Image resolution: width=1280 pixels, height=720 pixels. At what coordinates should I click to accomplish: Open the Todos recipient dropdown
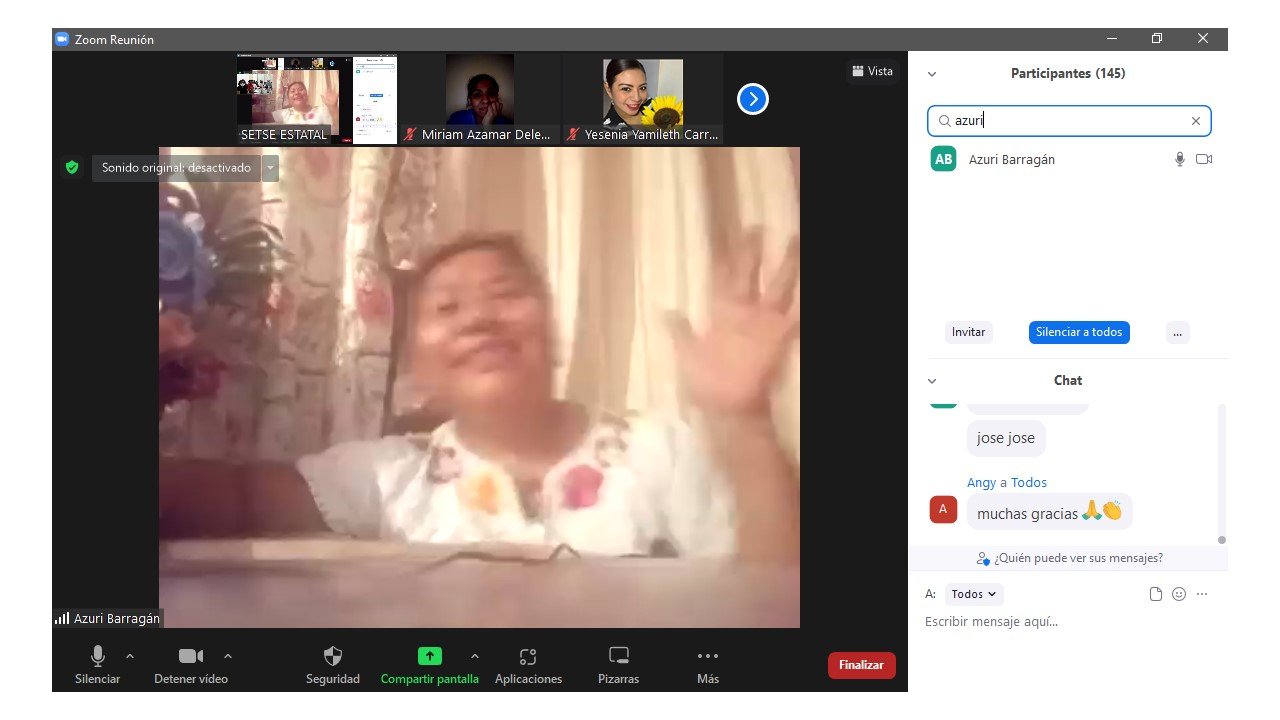tap(974, 594)
